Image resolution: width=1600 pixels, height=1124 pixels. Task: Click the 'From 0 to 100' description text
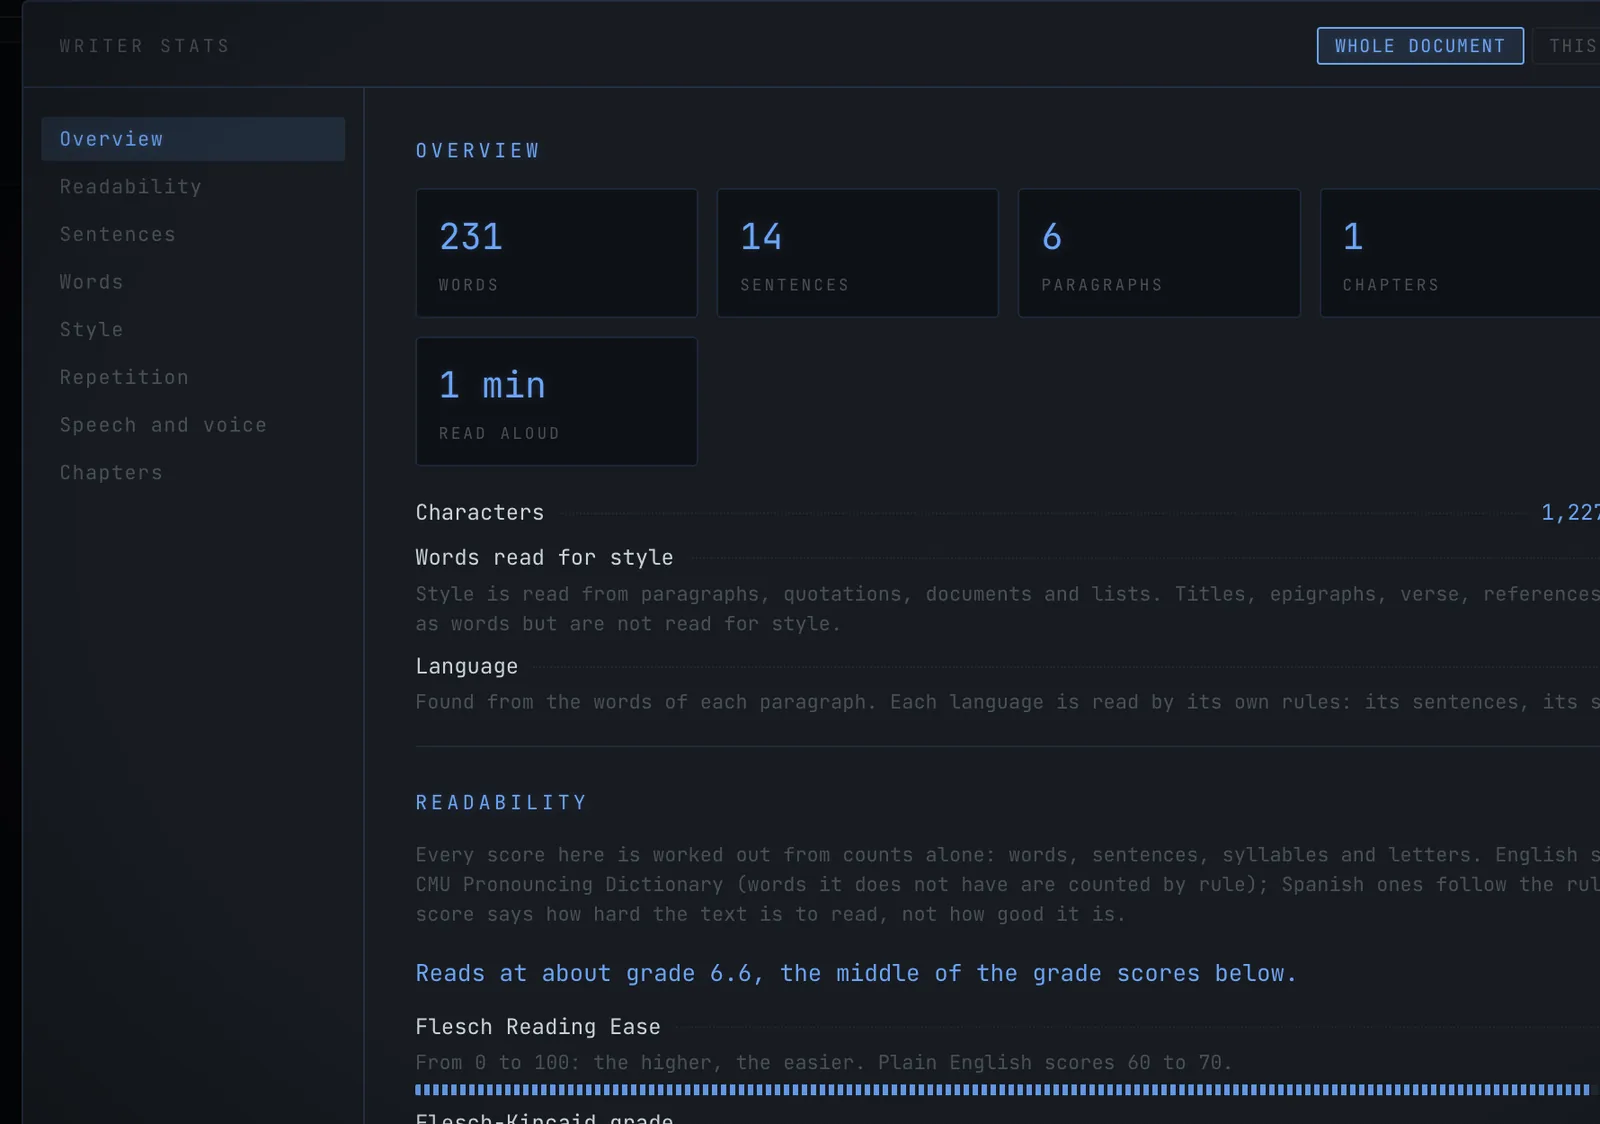[x=824, y=1062]
